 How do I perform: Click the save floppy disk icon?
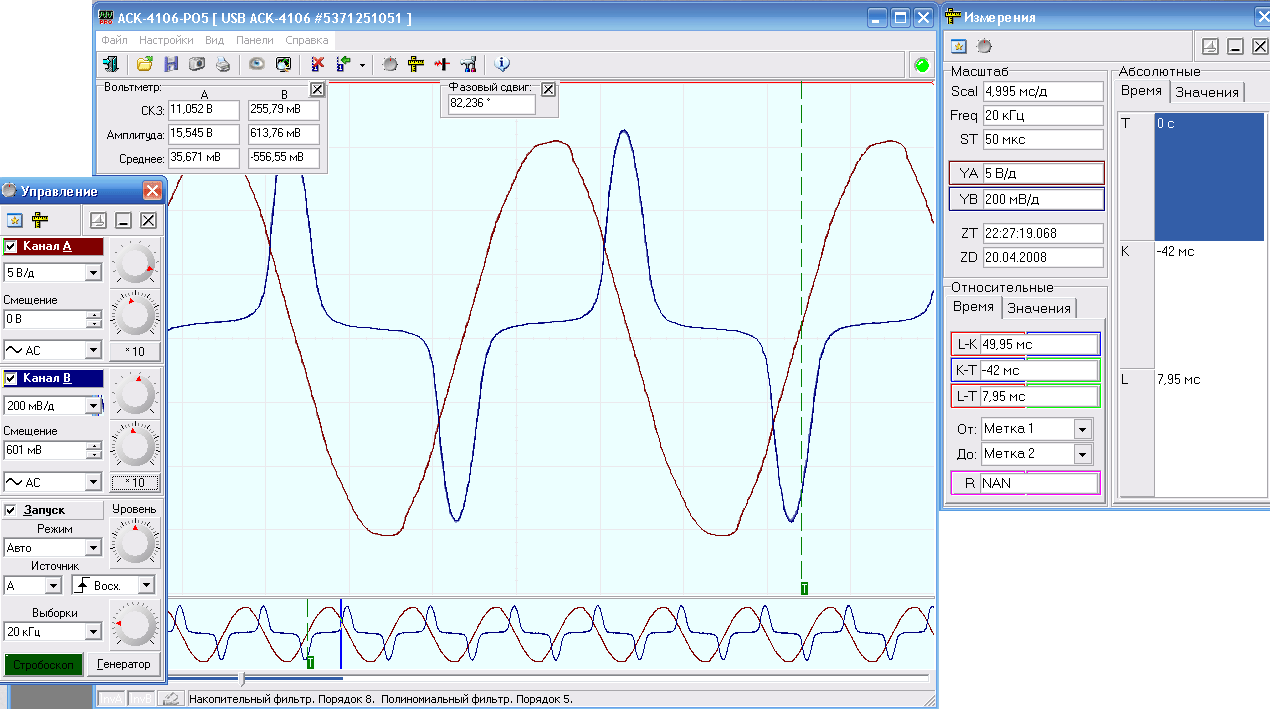click(171, 64)
